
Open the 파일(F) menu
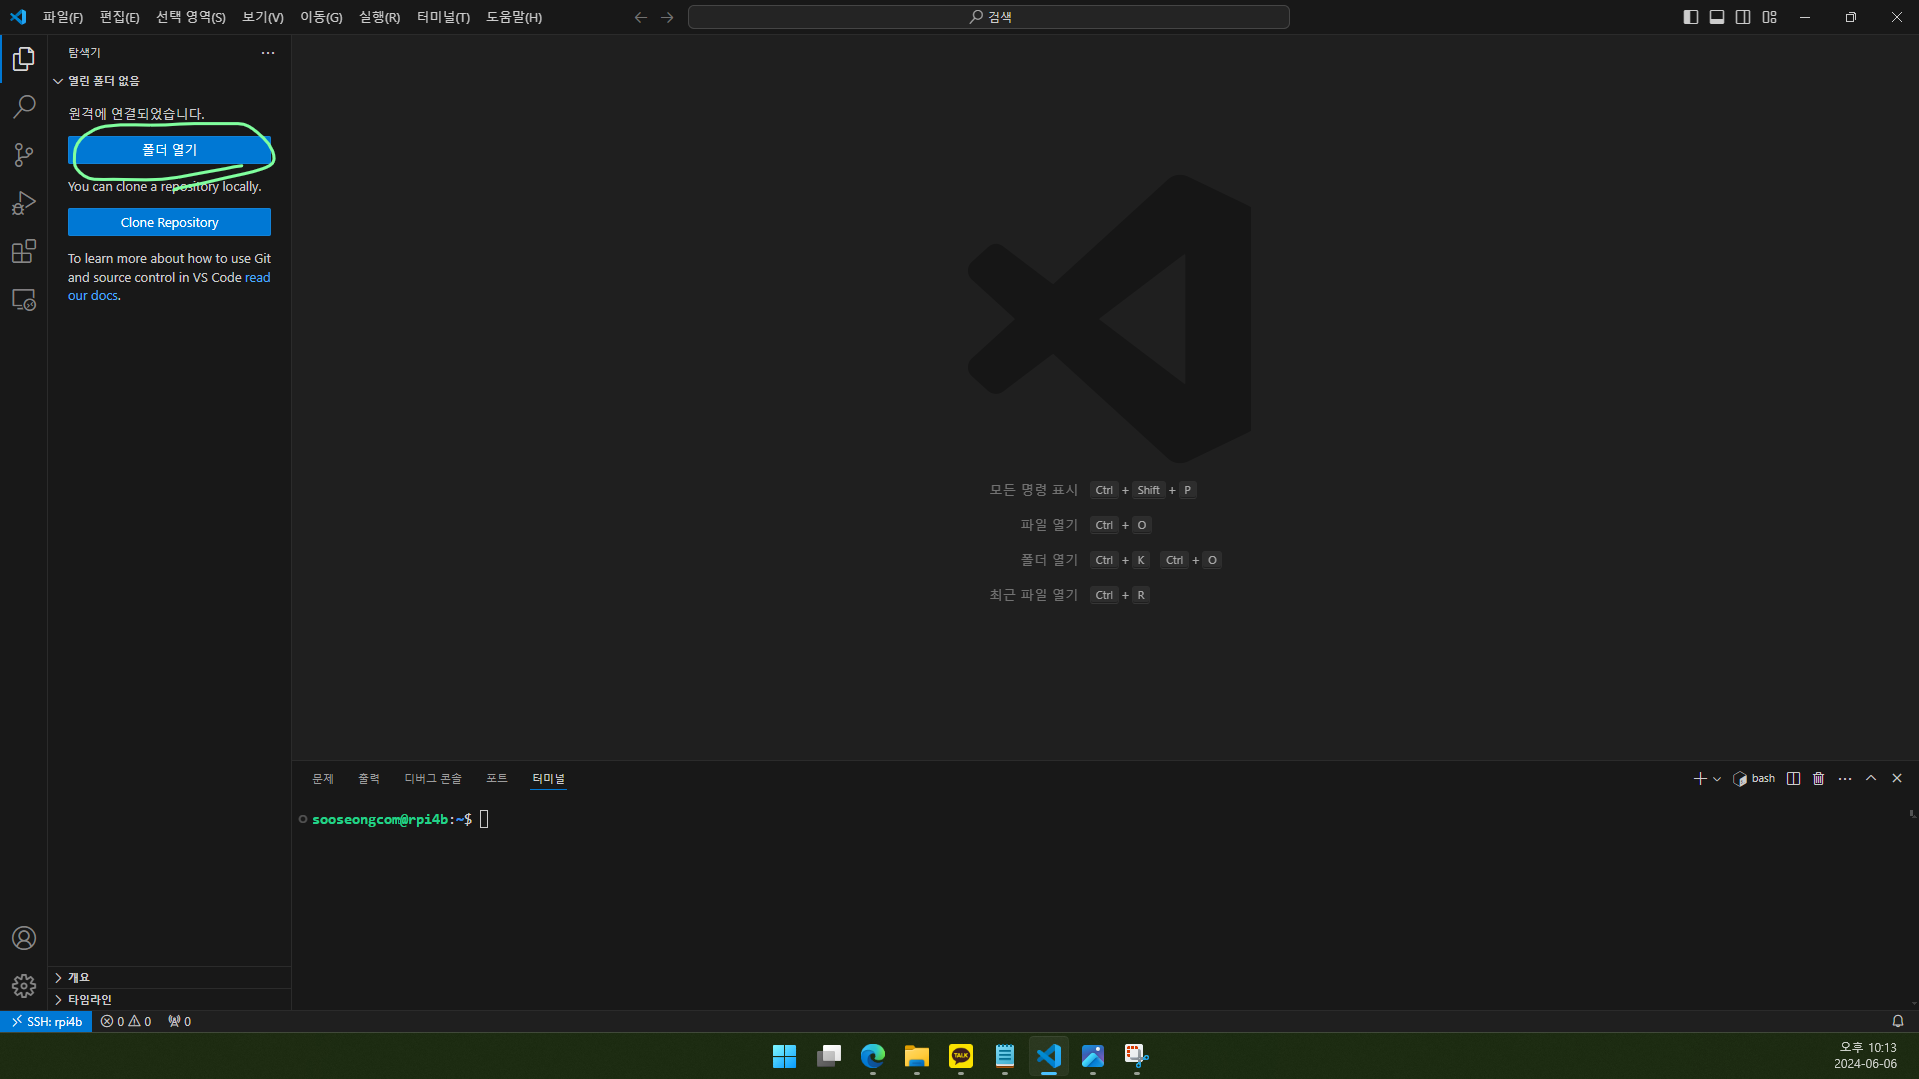pos(63,17)
